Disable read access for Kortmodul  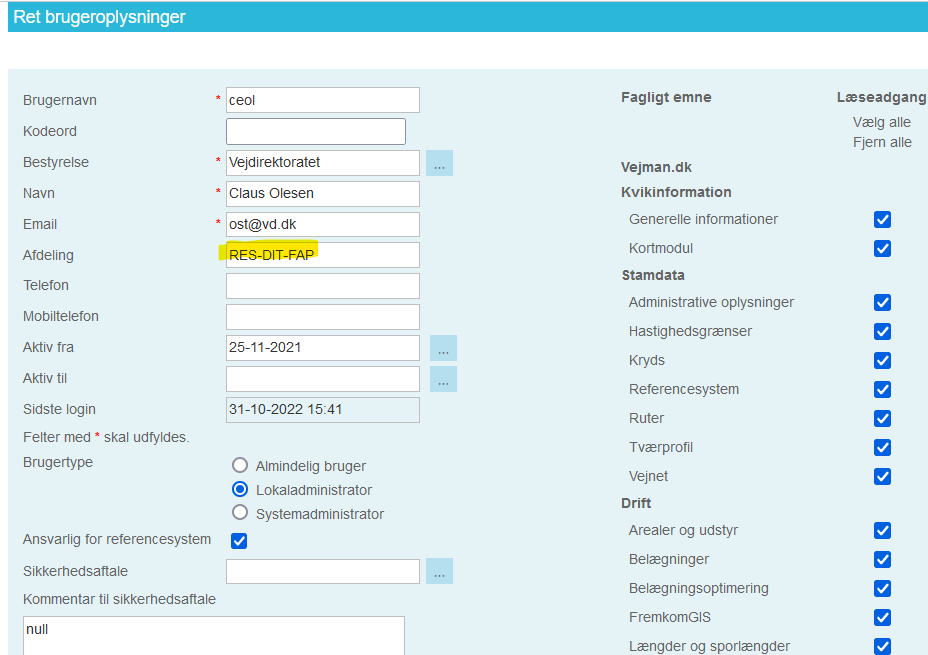(882, 248)
